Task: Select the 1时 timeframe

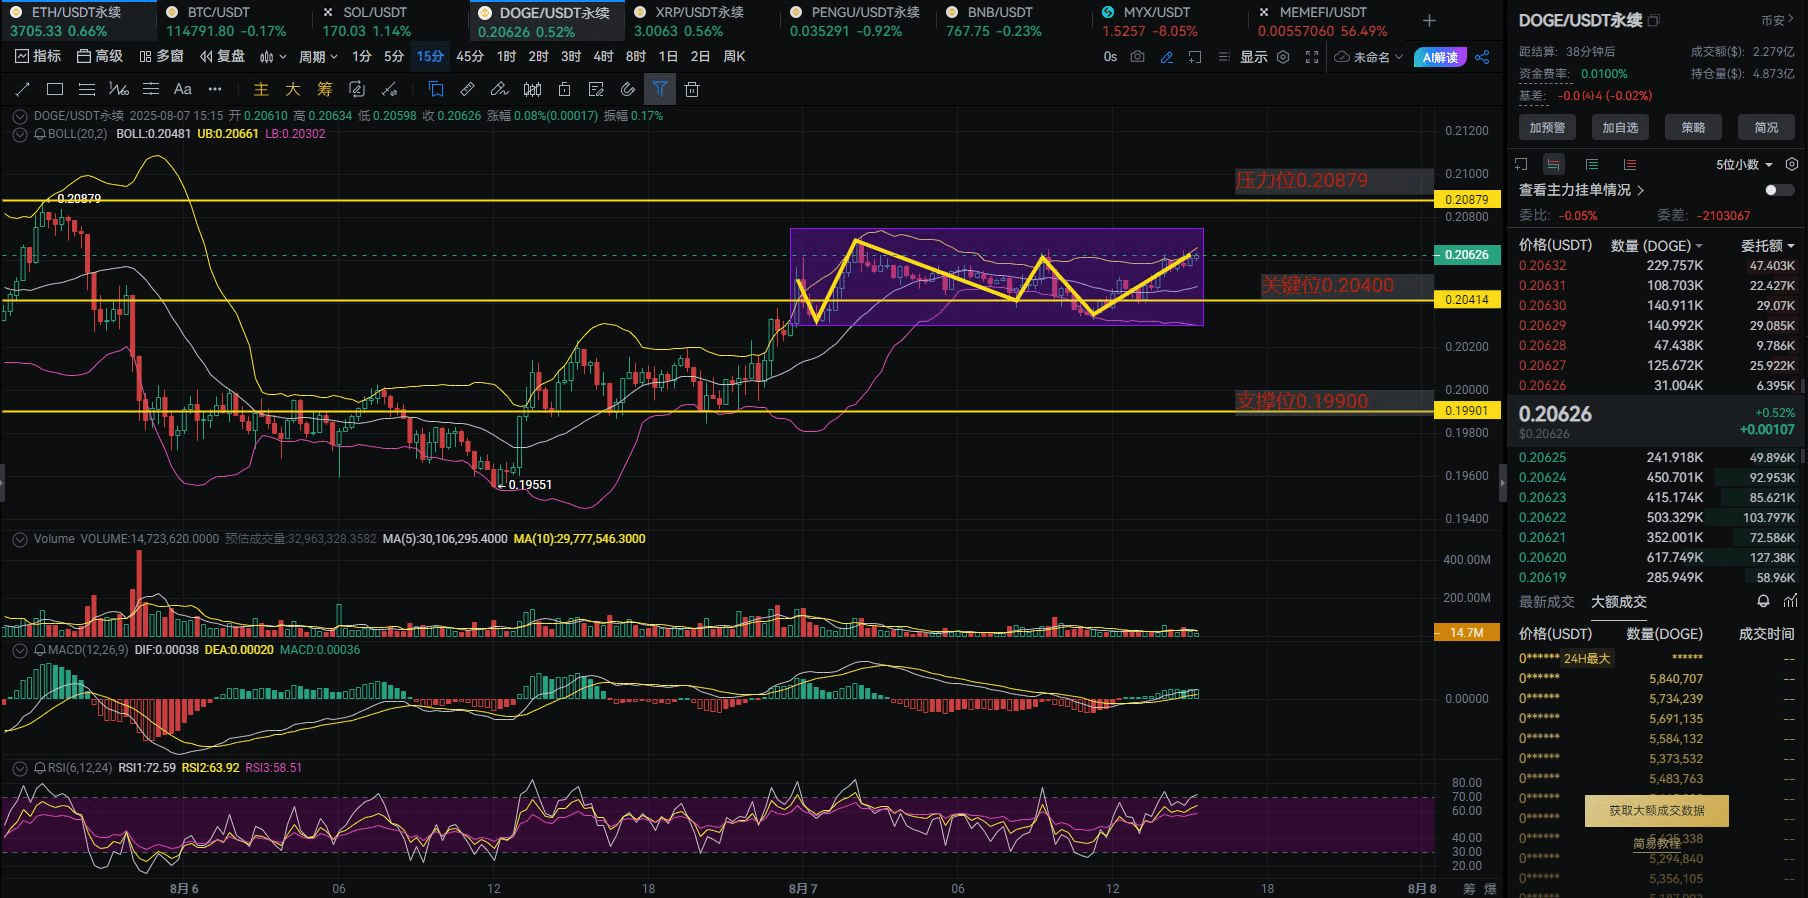Action: (x=507, y=57)
